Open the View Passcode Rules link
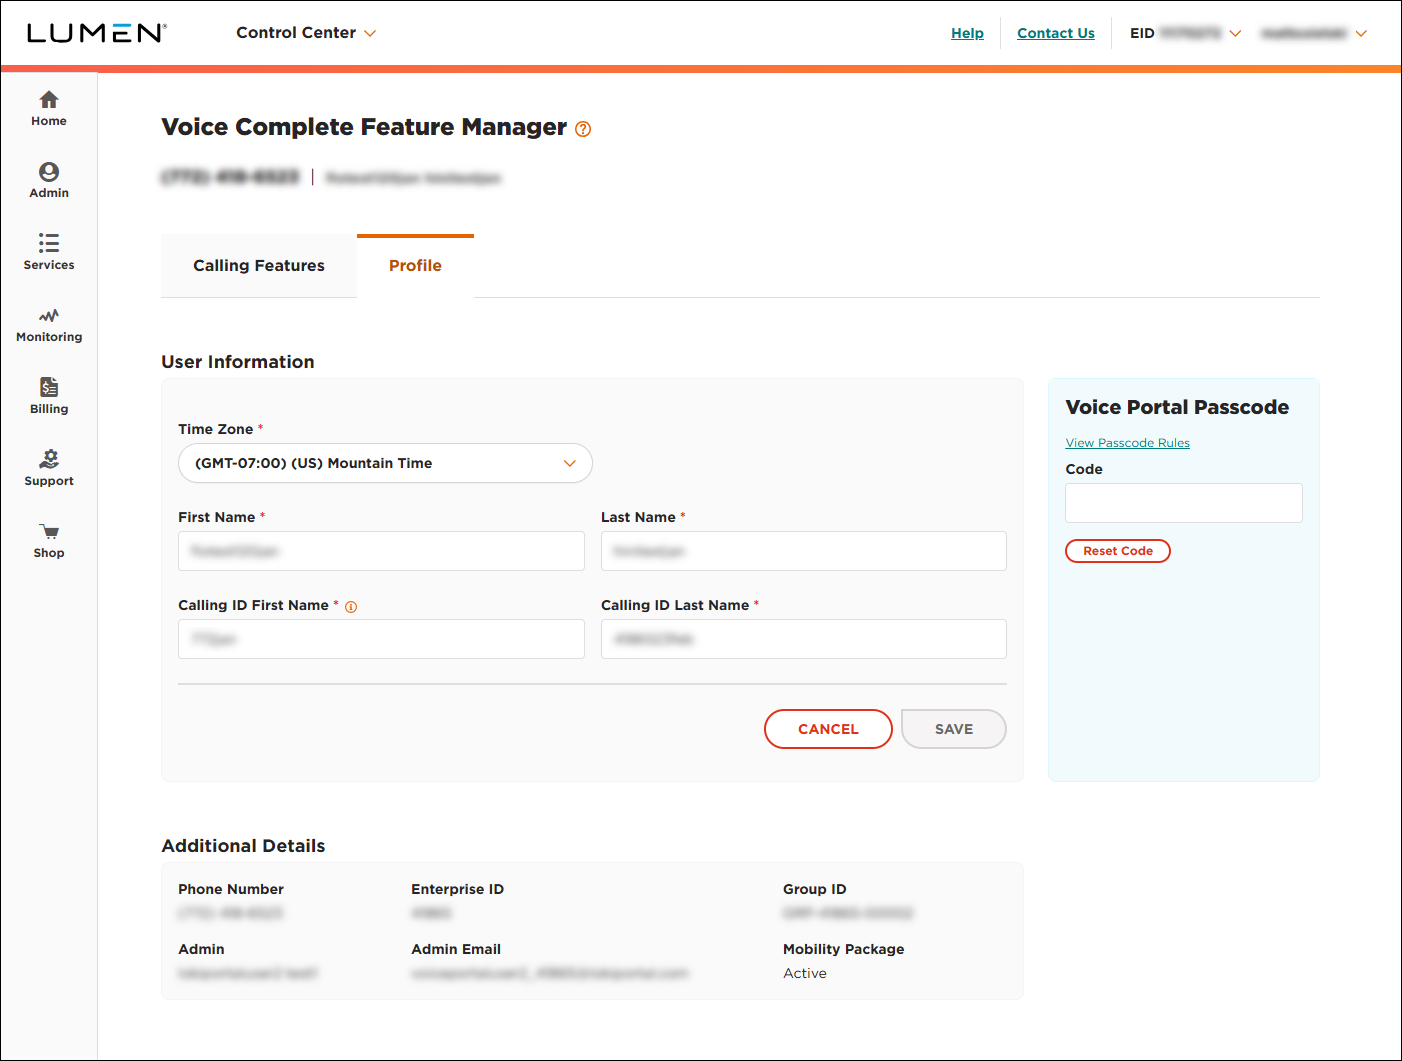1402x1061 pixels. pos(1127,442)
